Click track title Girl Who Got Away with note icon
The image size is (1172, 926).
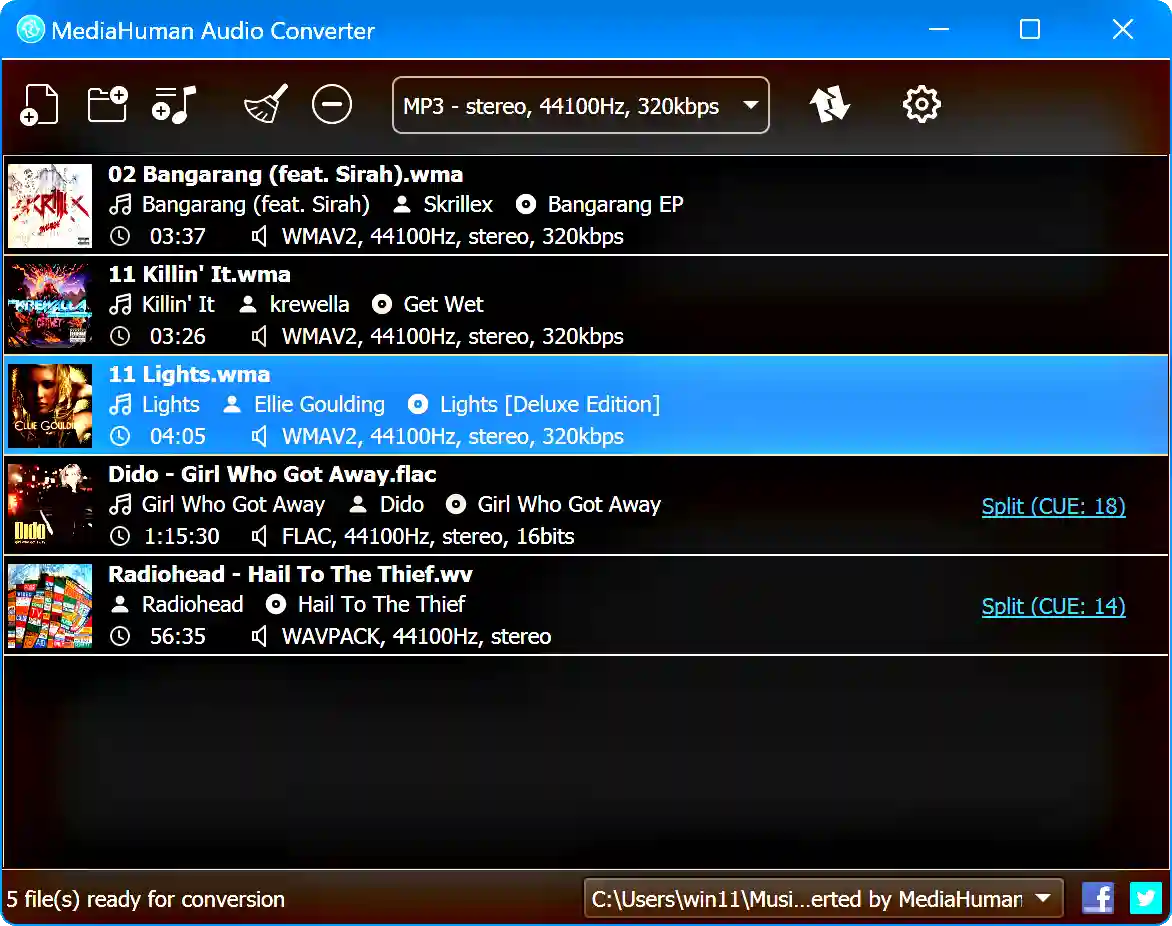point(233,505)
